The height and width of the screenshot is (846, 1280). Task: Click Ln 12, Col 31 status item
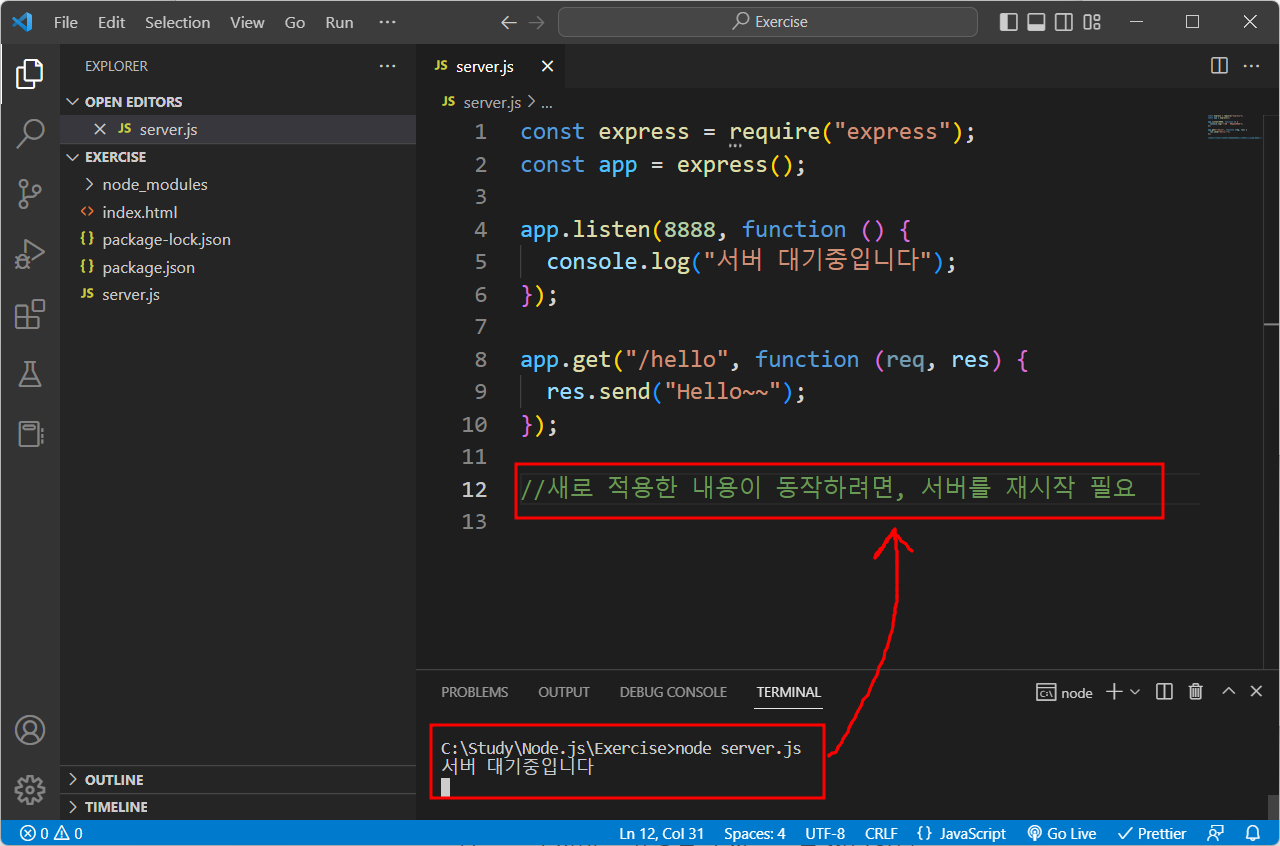click(x=662, y=833)
